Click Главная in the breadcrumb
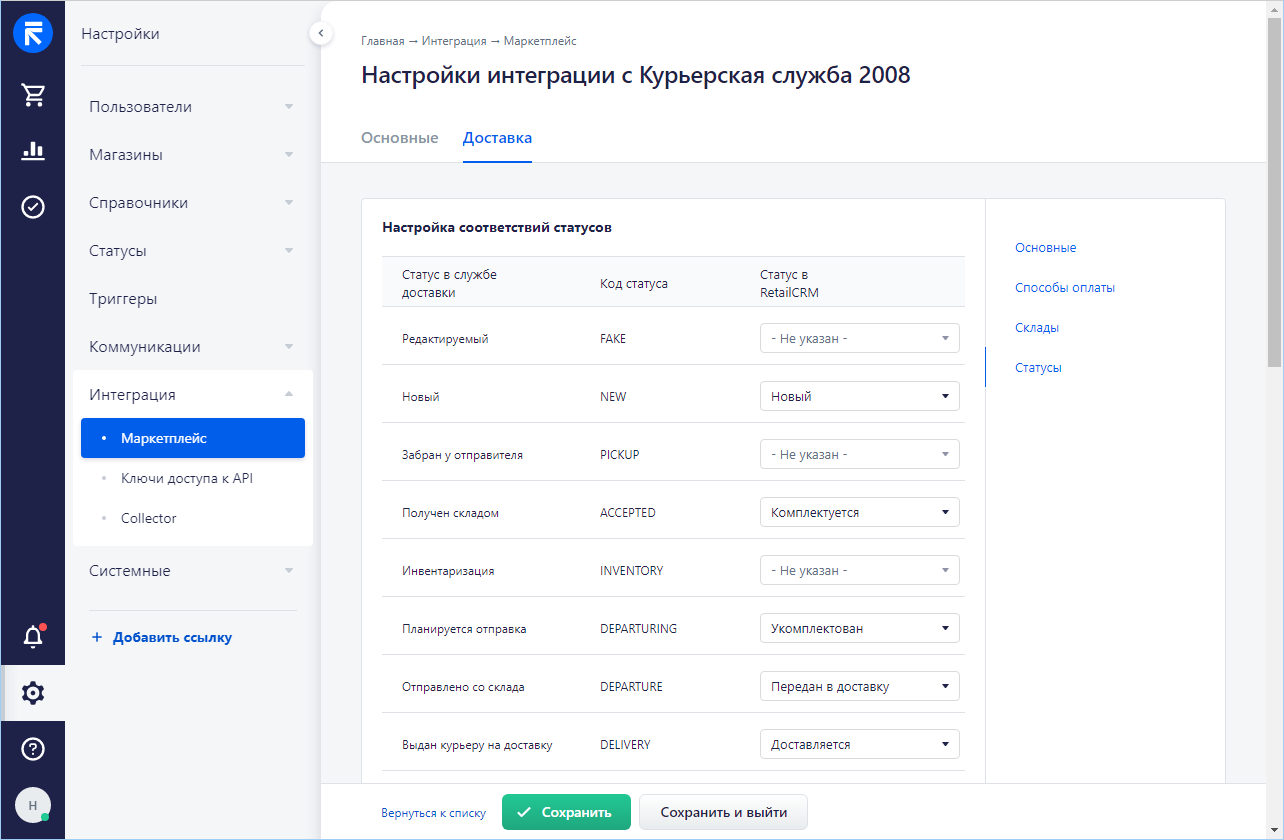This screenshot has height=840, width=1284. coord(383,41)
